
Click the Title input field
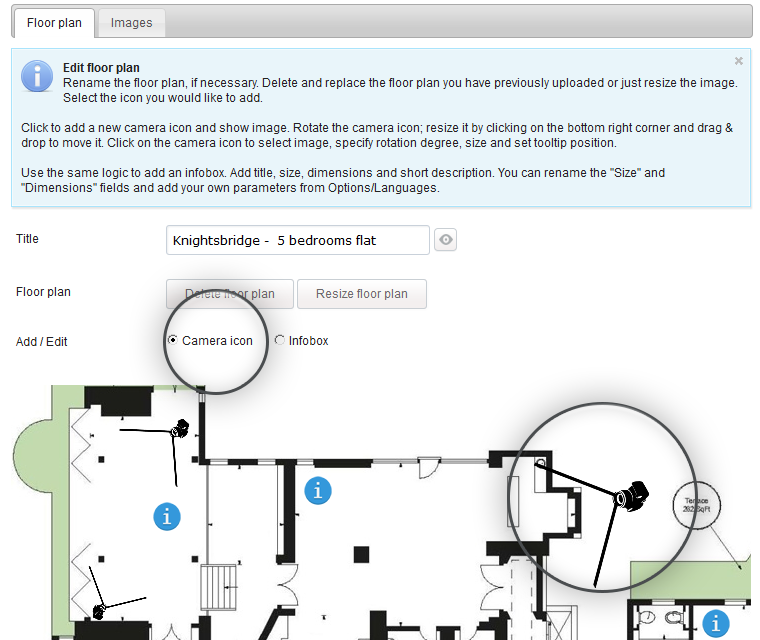[298, 240]
